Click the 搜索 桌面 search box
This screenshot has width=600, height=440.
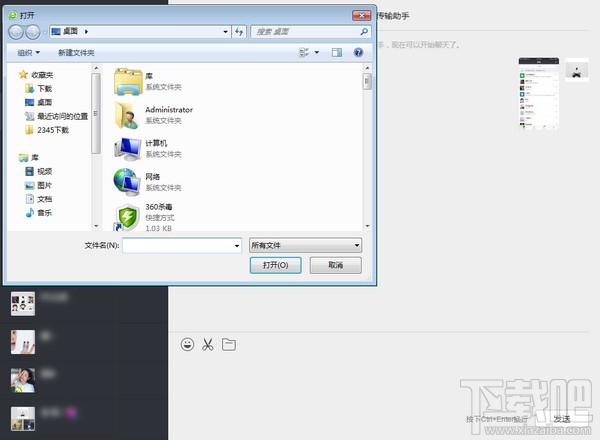310,31
